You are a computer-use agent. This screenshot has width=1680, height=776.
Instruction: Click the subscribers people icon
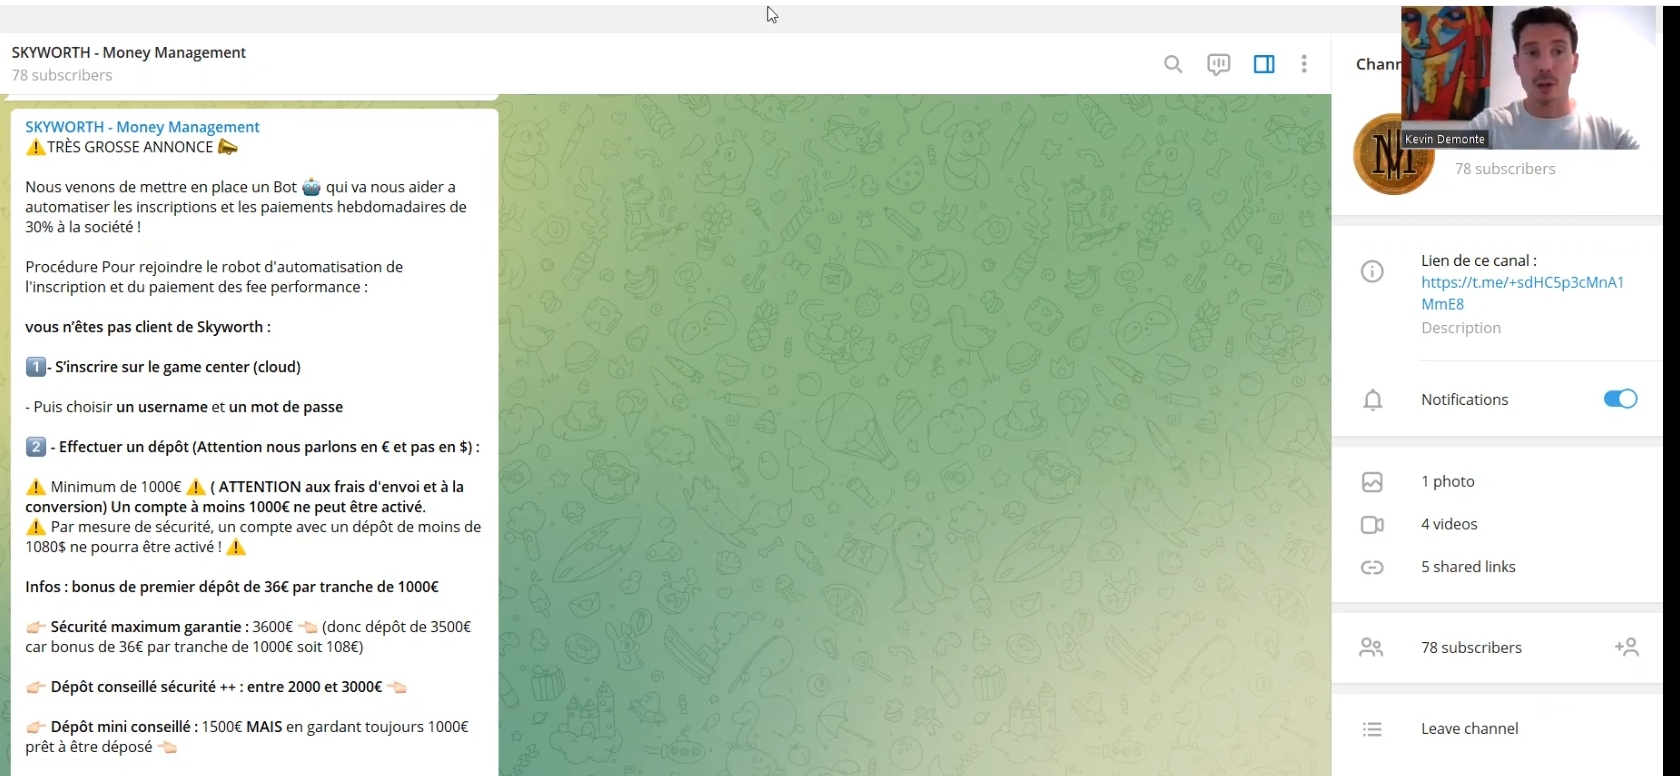click(1371, 648)
